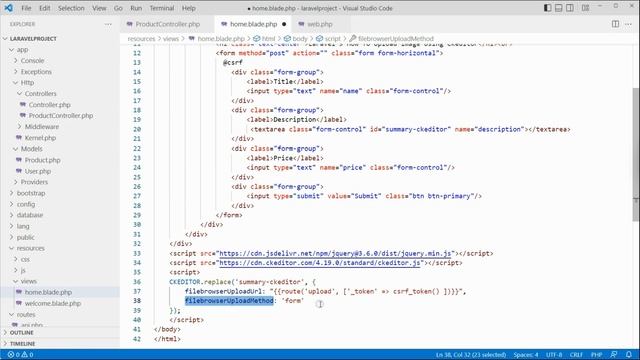Expand the lang folder
The height and width of the screenshot is (360, 640).
pyautogui.click(x=23, y=226)
